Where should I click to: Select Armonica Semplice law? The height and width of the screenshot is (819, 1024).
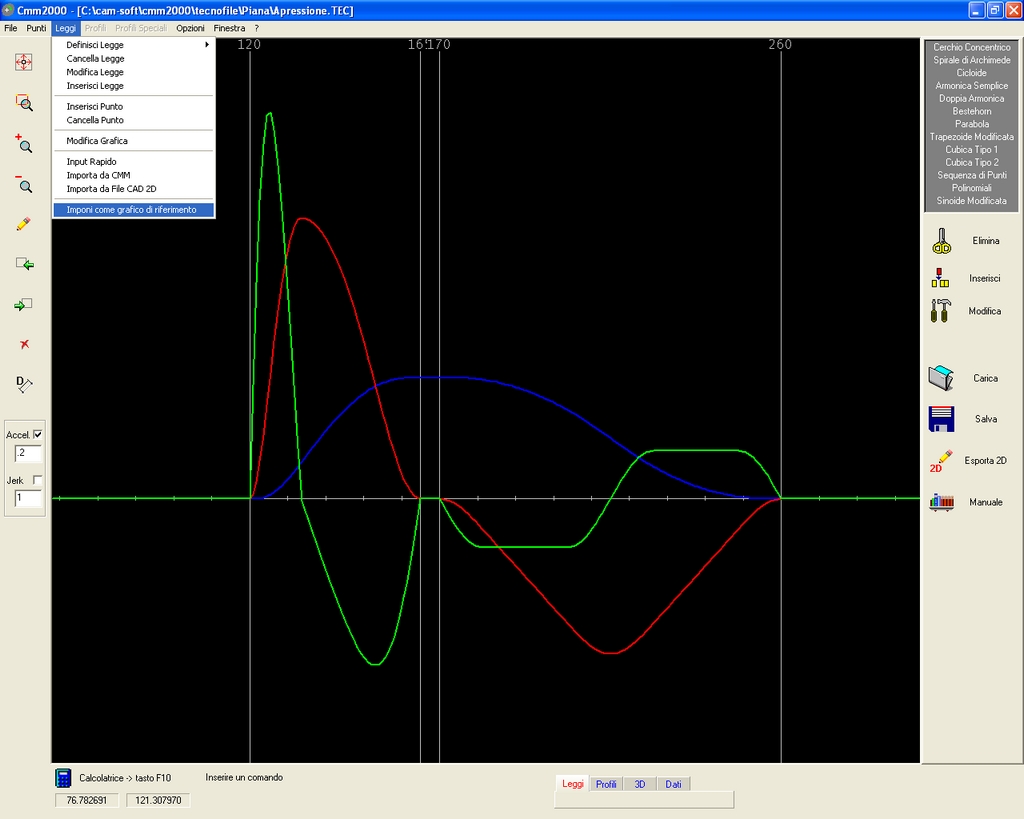coord(971,86)
